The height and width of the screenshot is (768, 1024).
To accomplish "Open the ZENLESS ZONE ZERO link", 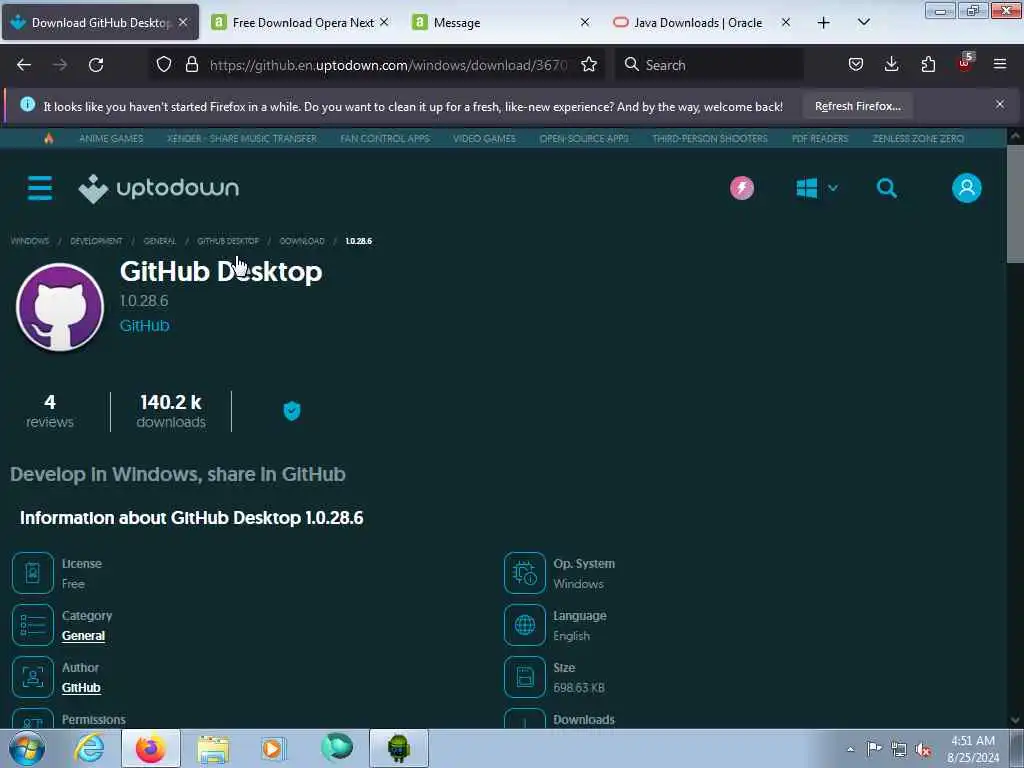I will tap(918, 138).
